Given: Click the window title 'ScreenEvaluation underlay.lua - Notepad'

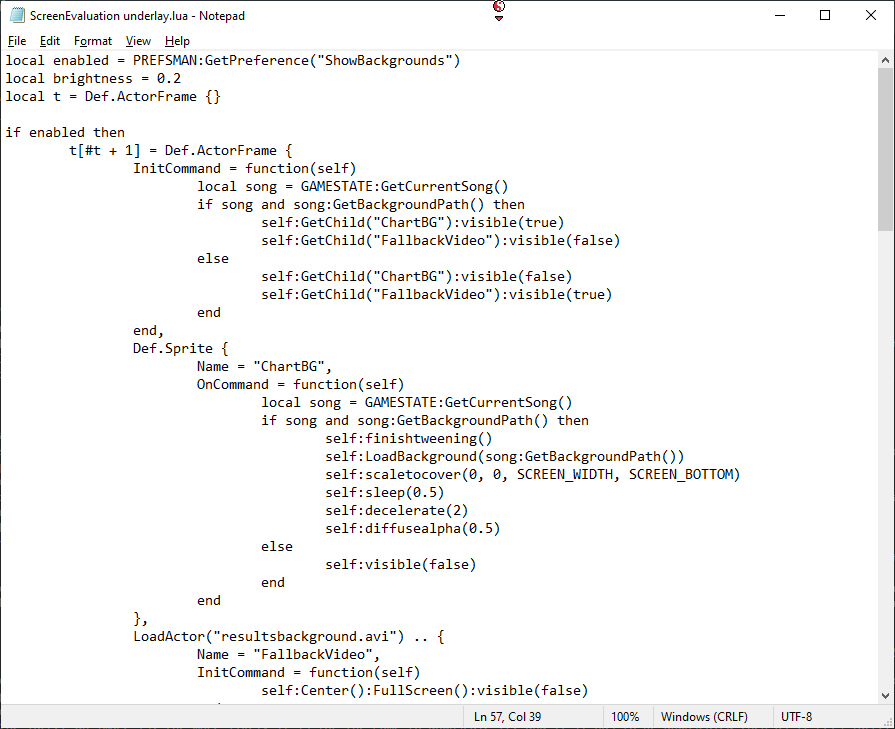Looking at the screenshot, I should tap(137, 16).
